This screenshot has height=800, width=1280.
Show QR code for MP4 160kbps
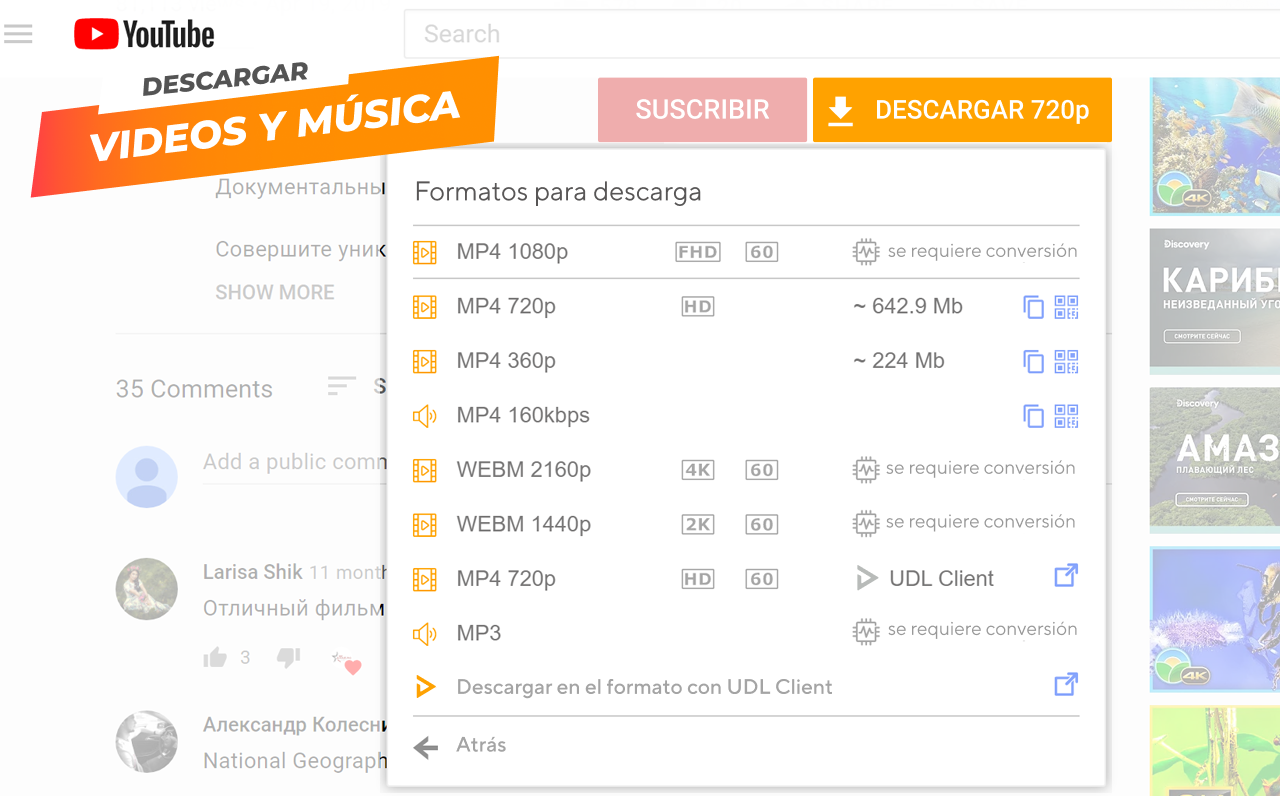1066,415
